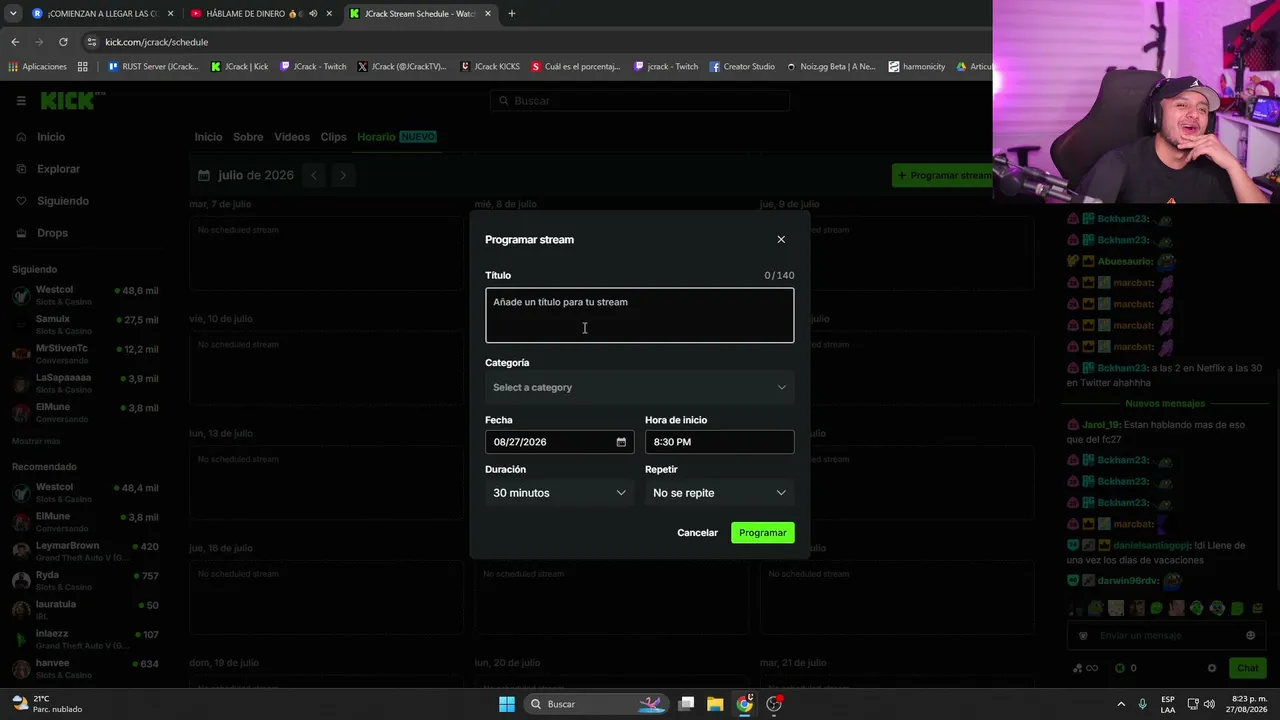1280x720 pixels.
Task: Close the Programar stream dialog
Action: (781, 240)
